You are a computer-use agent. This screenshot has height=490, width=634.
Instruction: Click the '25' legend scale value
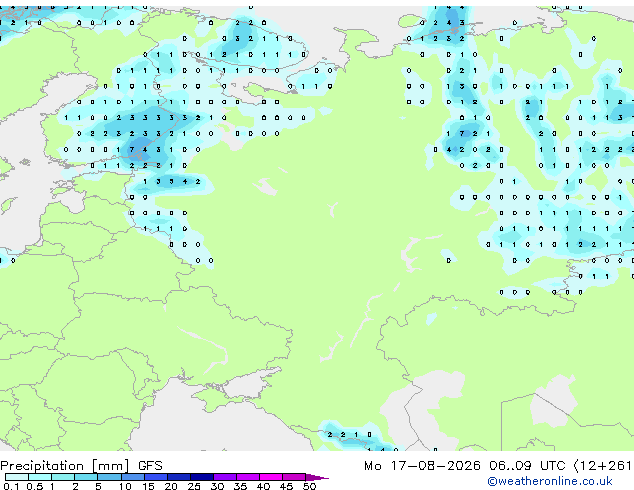click(194, 486)
